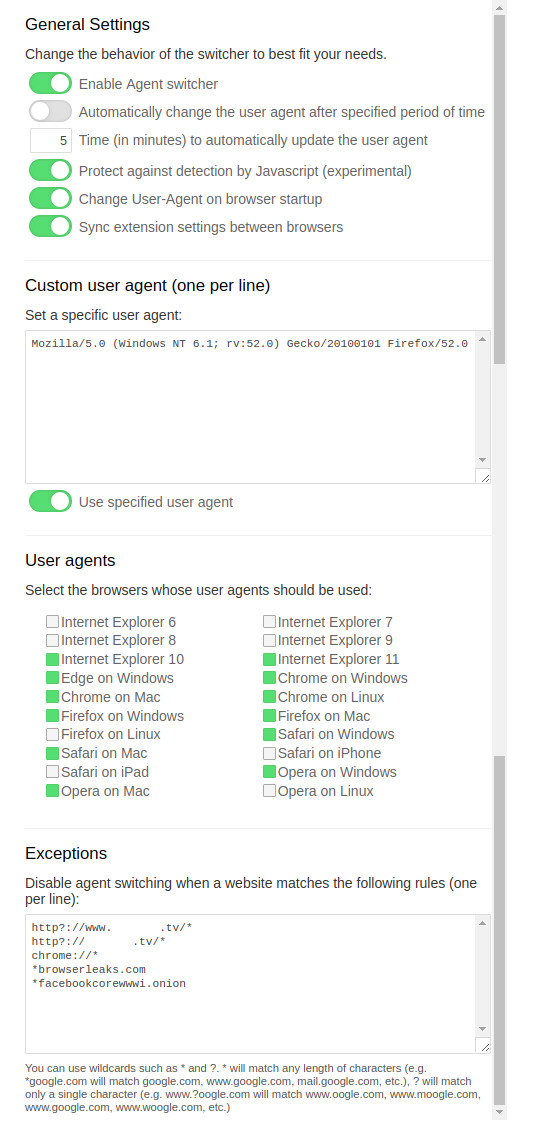Image resolution: width=533 pixels, height=1139 pixels.
Task: Uncheck the Internet Explorer 11 checkbox
Action: pos(269,660)
